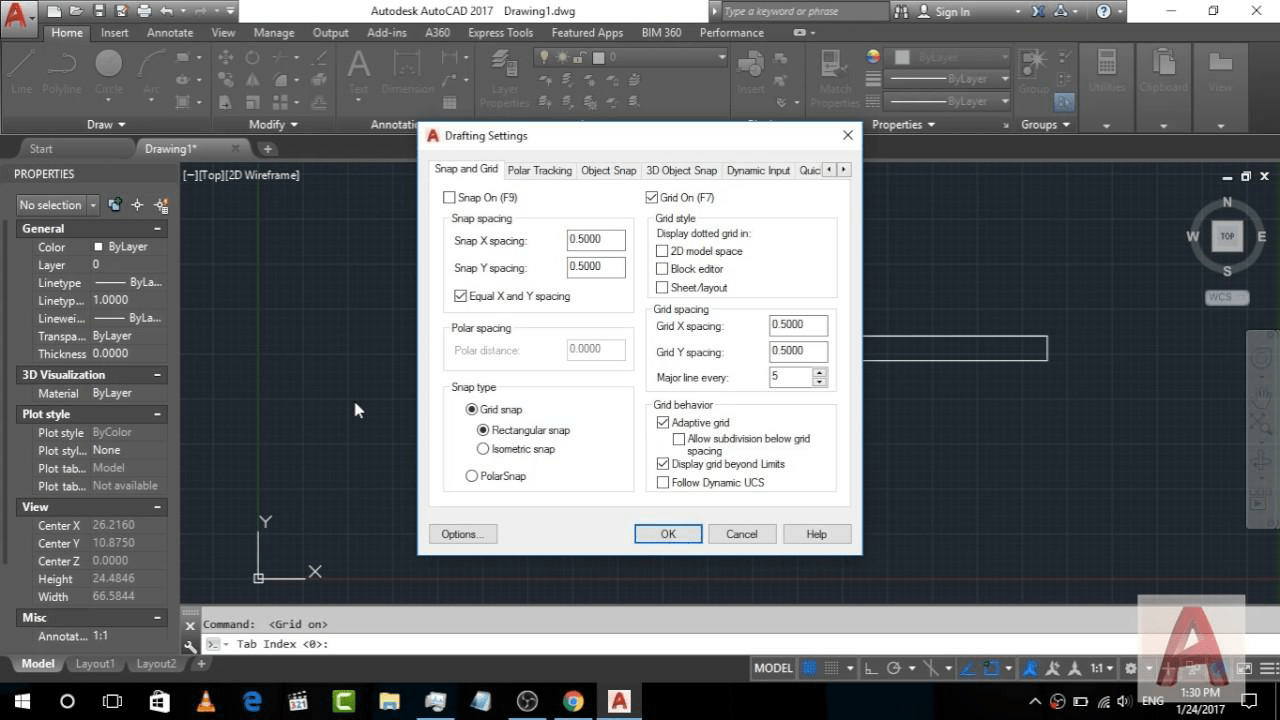Screen dimensions: 1280x720
Task: Click OK to confirm drafting settings
Action: 667,533
